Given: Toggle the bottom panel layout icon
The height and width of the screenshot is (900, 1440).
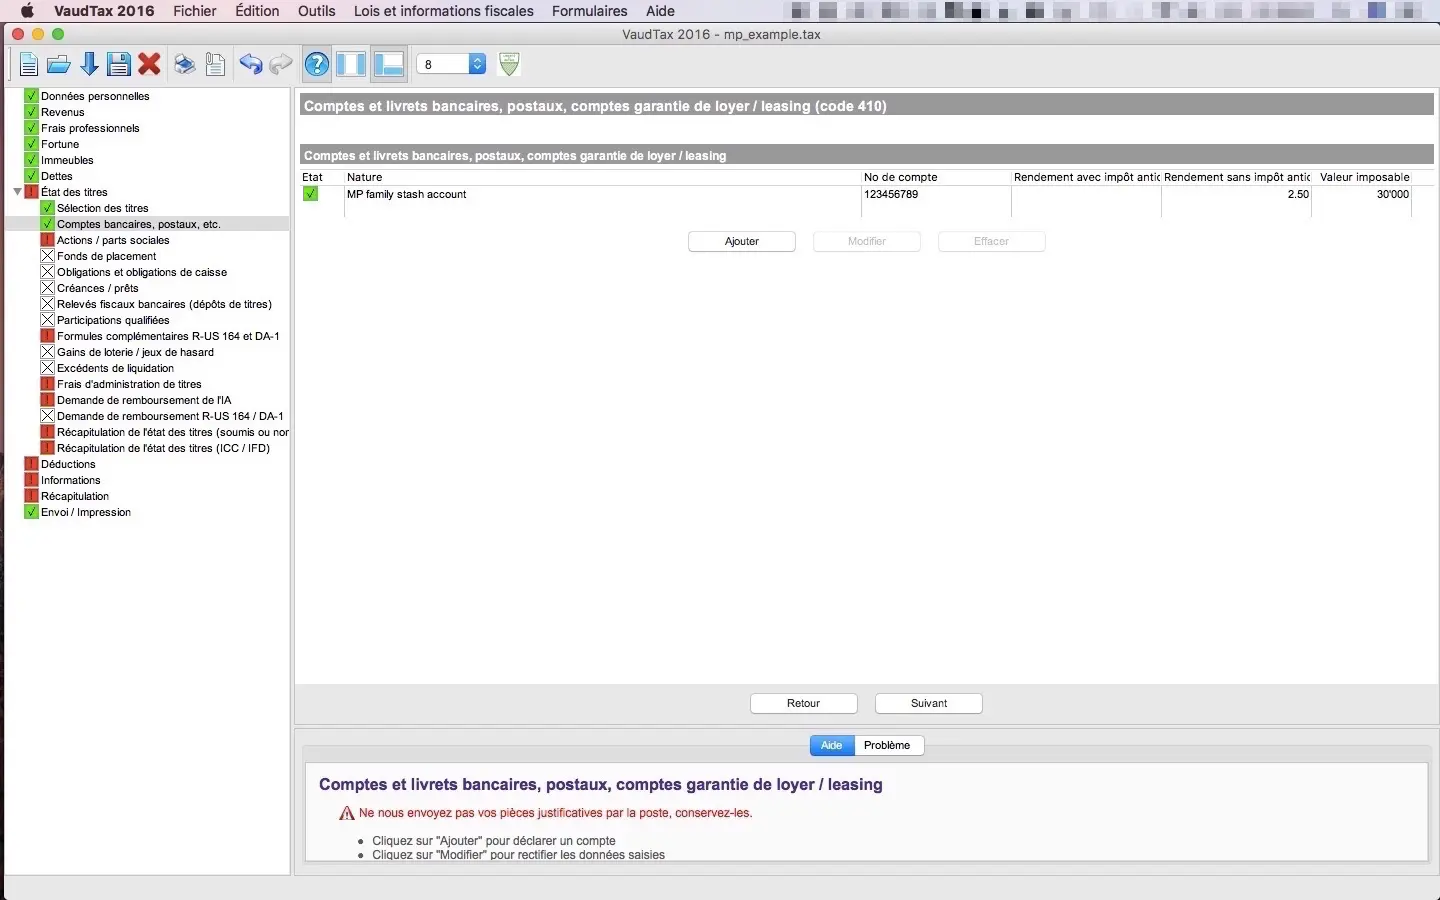Looking at the screenshot, I should pos(388,65).
